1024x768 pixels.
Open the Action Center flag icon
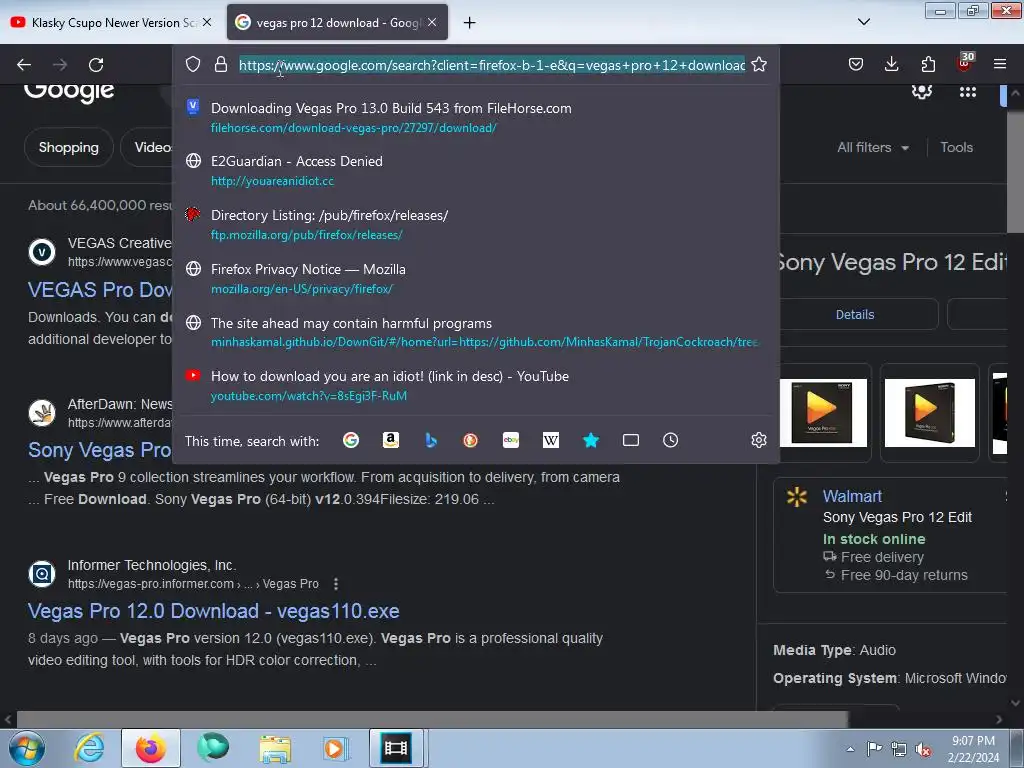tap(874, 749)
